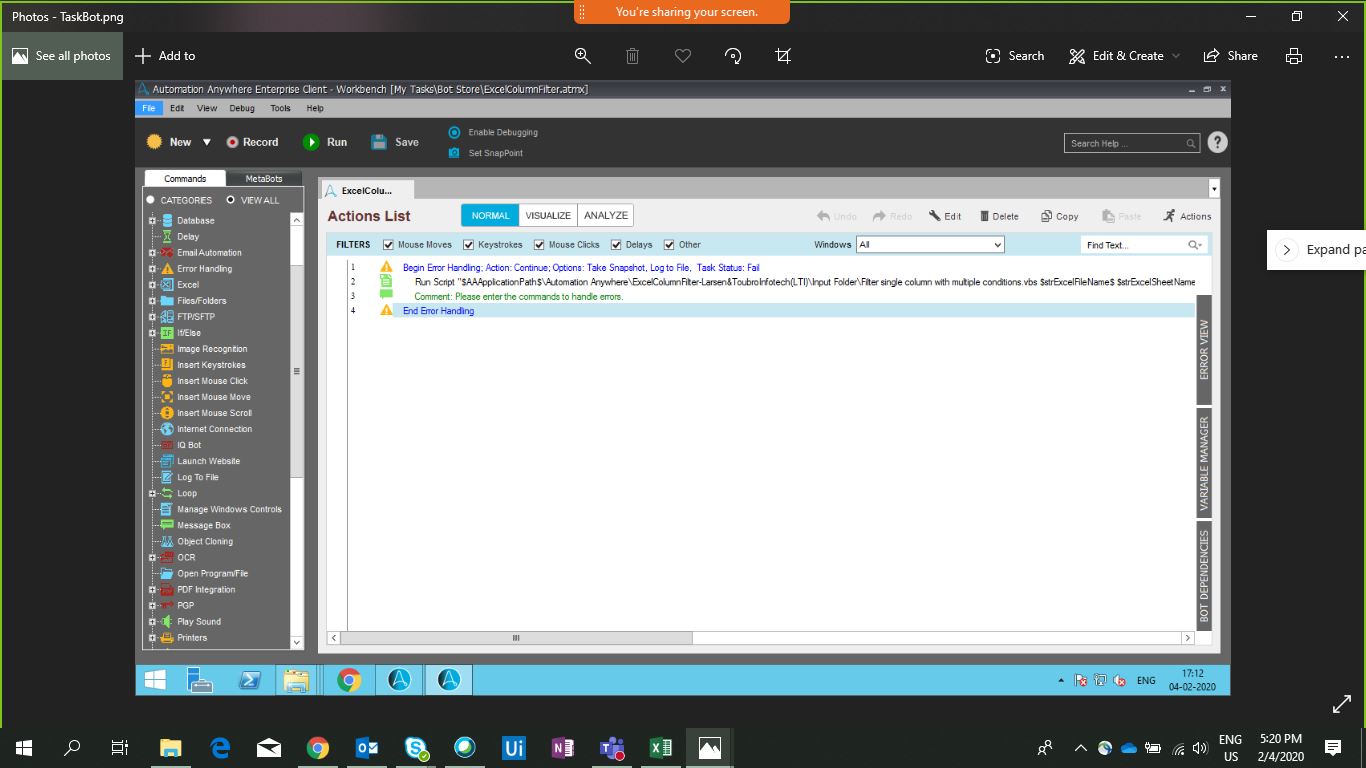Open Microsoft Teams from the taskbar
1366x768 pixels.
611,747
